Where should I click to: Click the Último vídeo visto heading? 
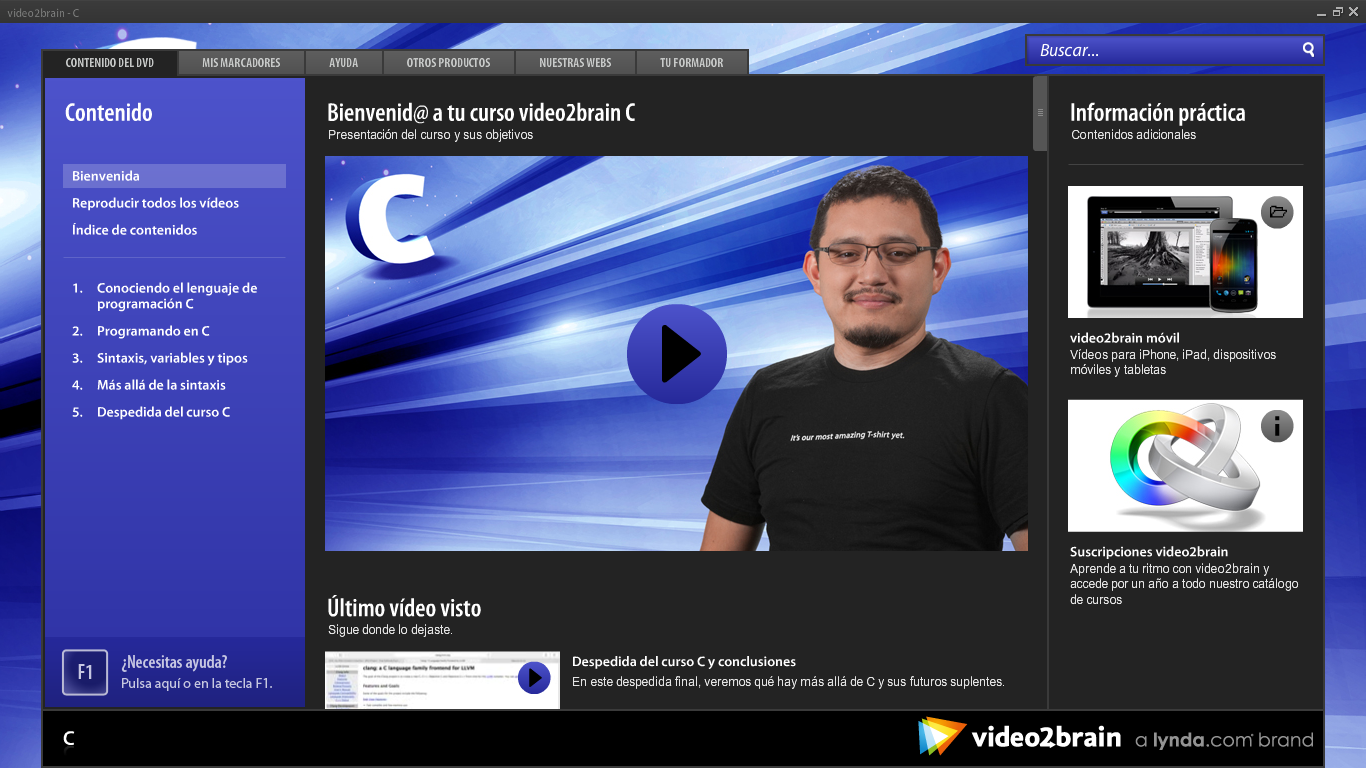tap(404, 608)
